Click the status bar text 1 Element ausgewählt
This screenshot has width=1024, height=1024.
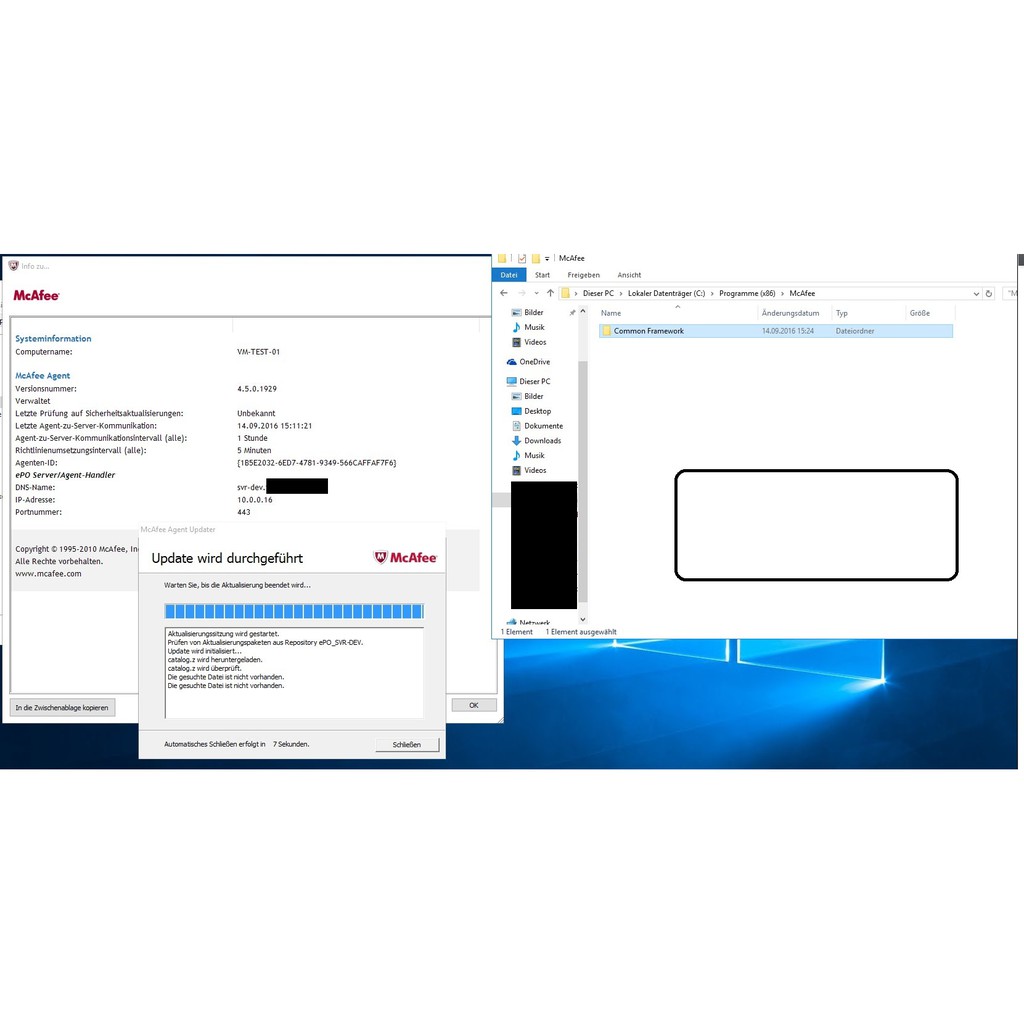click(581, 632)
